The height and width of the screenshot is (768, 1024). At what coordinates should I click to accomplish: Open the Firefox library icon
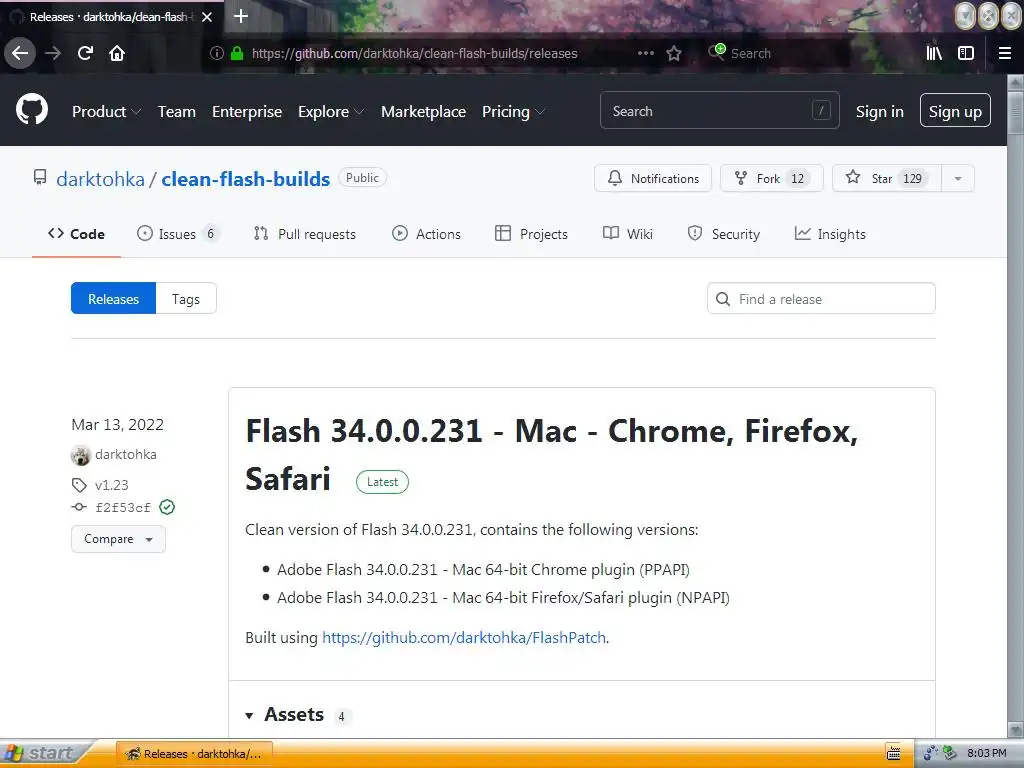[x=934, y=53]
